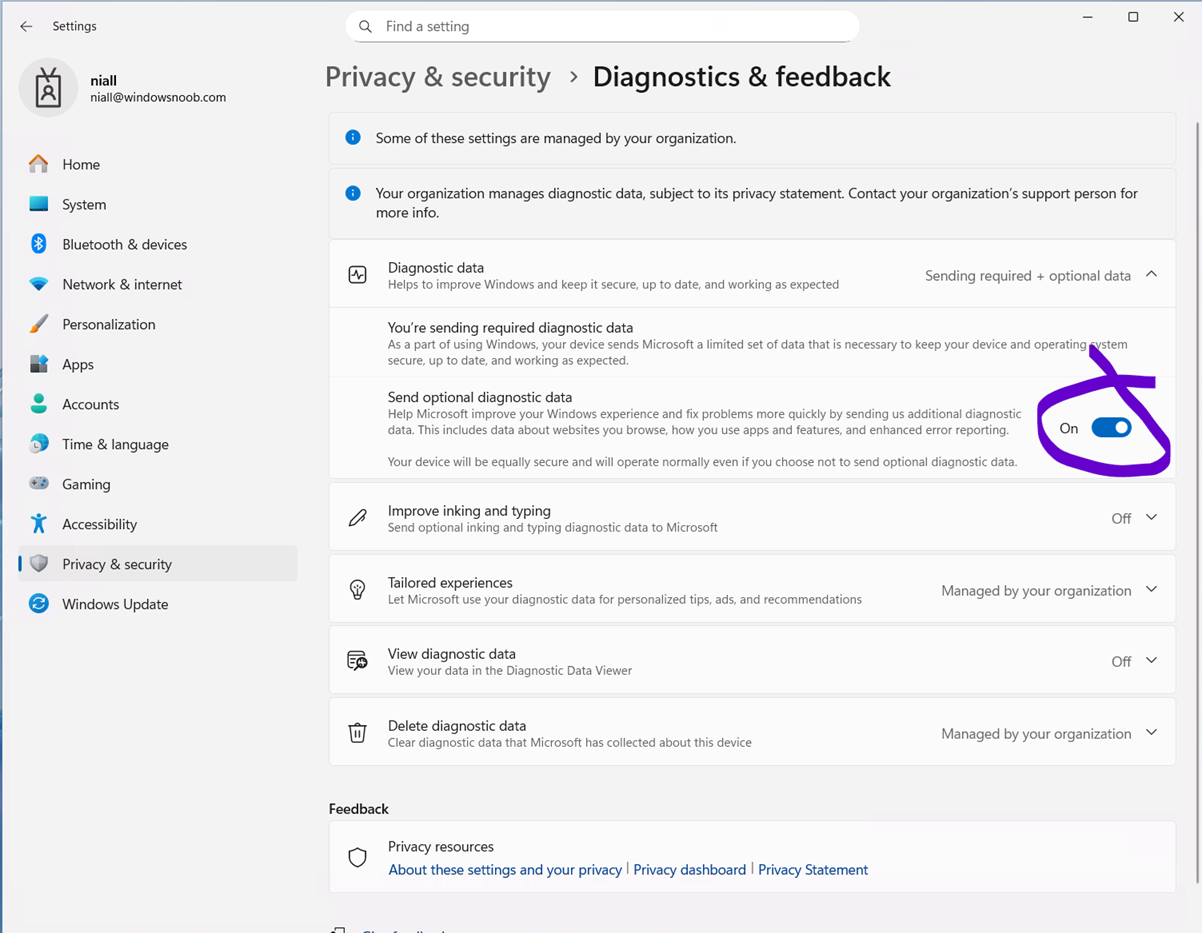Click the Personalization paintbrush icon
Image resolution: width=1202 pixels, height=933 pixels.
[x=39, y=324]
